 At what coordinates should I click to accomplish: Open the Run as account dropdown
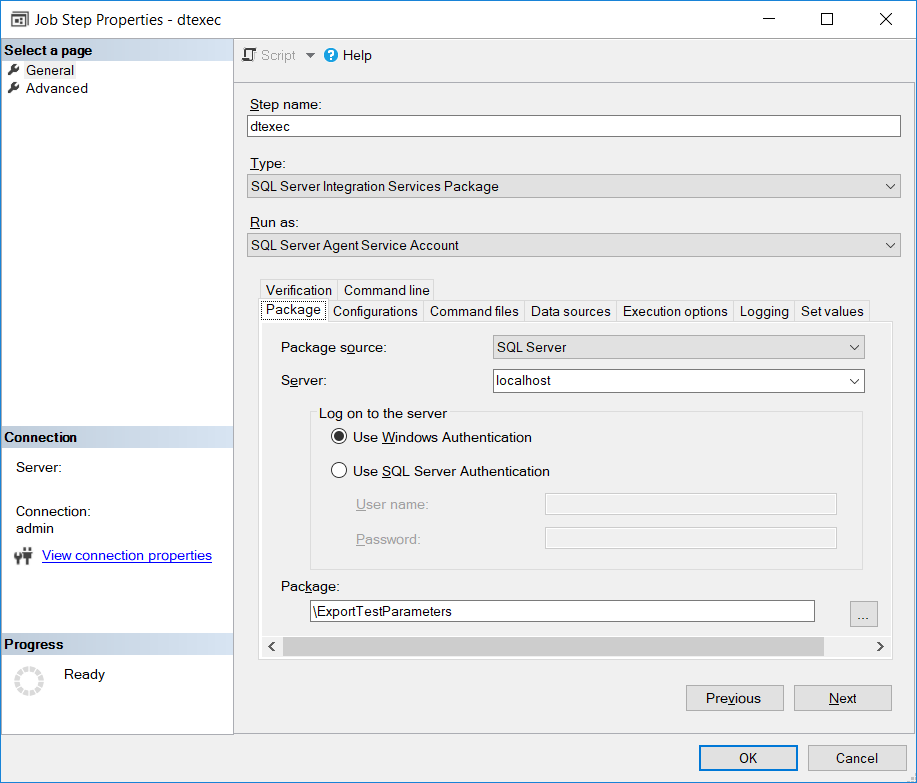coord(888,245)
